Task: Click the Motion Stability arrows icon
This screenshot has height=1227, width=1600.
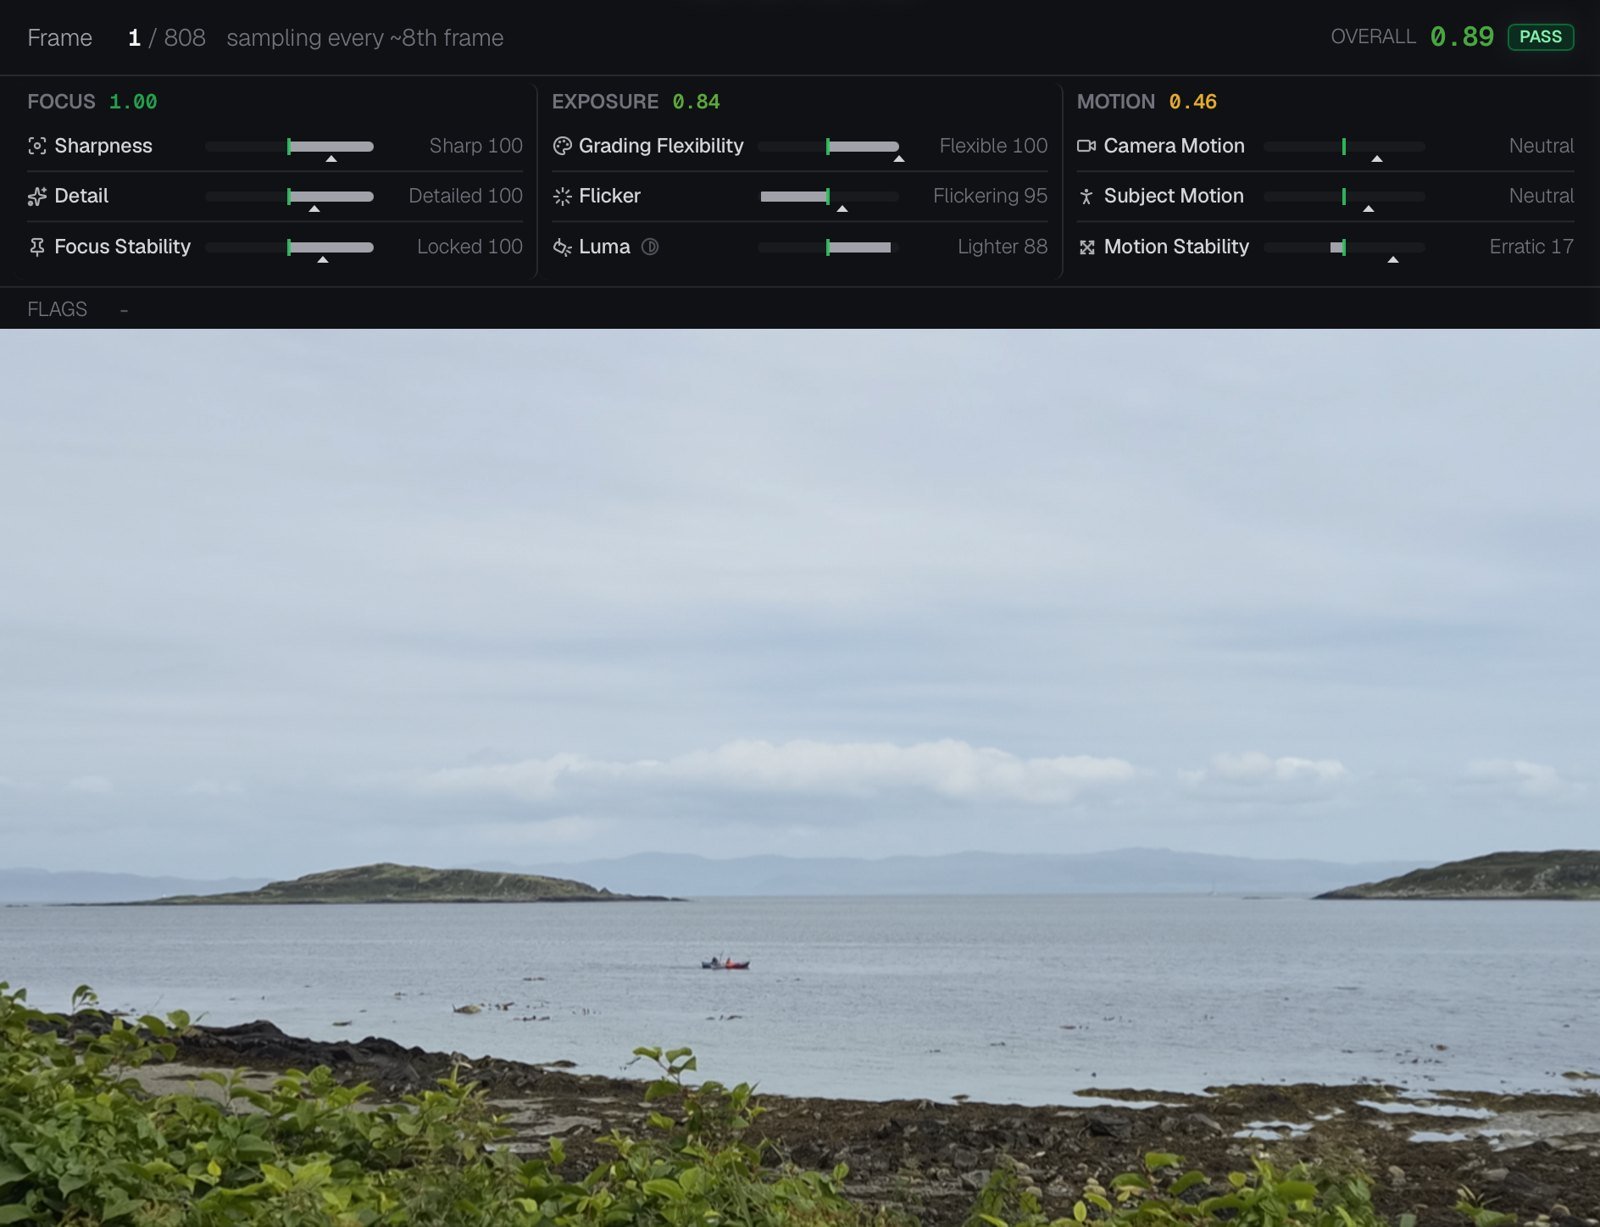Action: tap(1086, 247)
